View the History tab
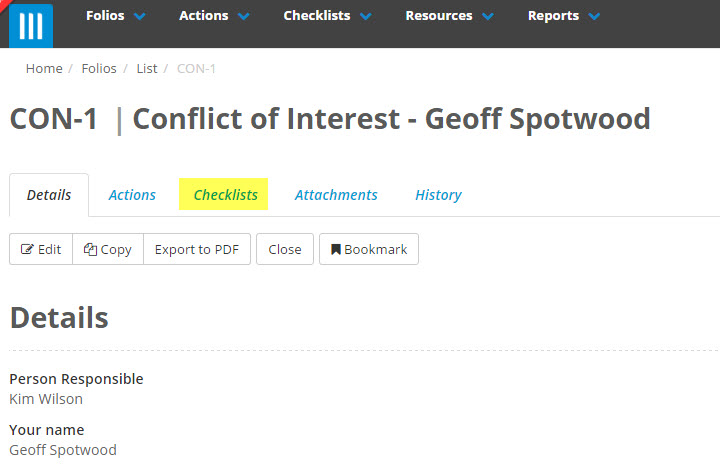 [438, 195]
